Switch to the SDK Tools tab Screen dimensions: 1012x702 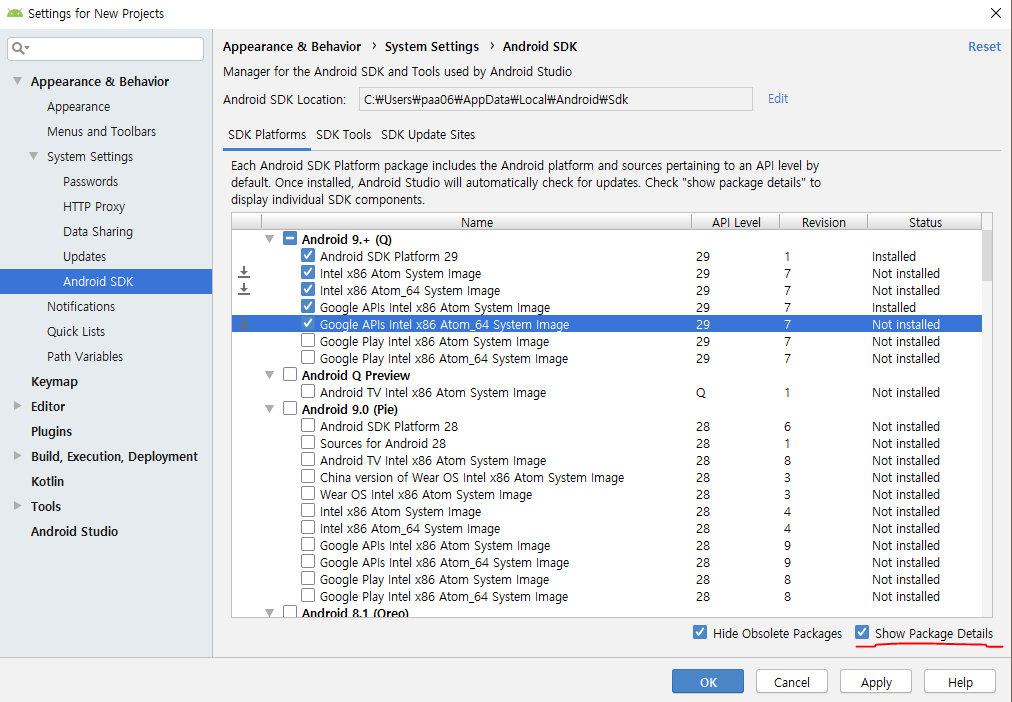(x=343, y=135)
